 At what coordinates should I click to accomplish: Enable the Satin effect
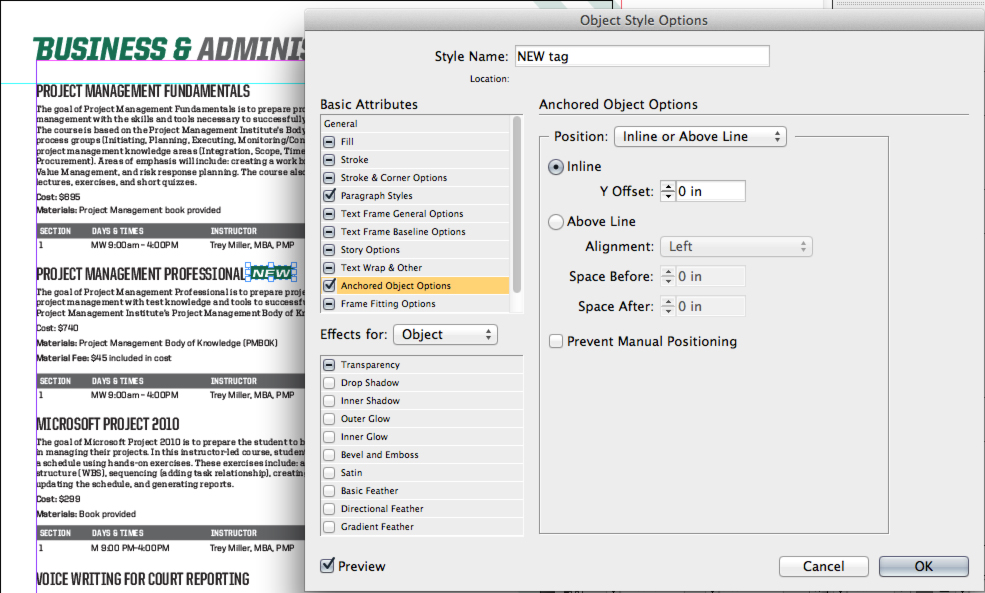pyautogui.click(x=329, y=472)
